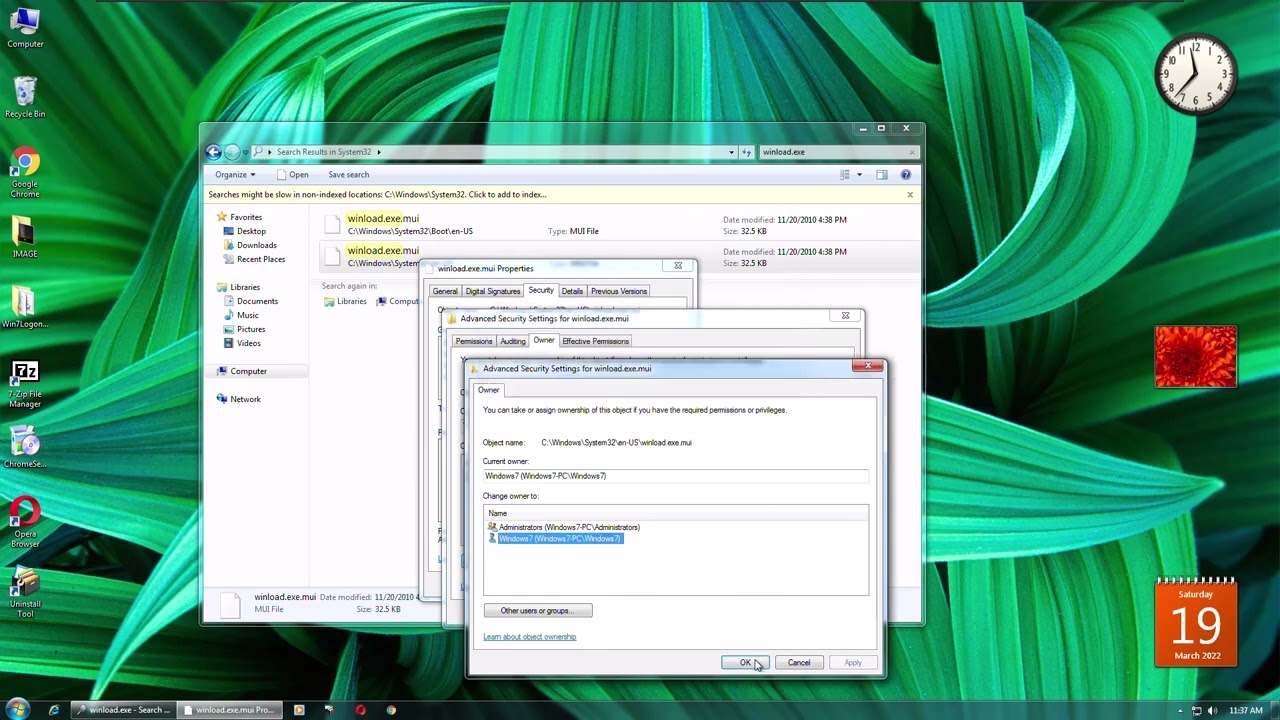Open the Organize menu in Explorer
1280x720 pixels.
(x=234, y=175)
